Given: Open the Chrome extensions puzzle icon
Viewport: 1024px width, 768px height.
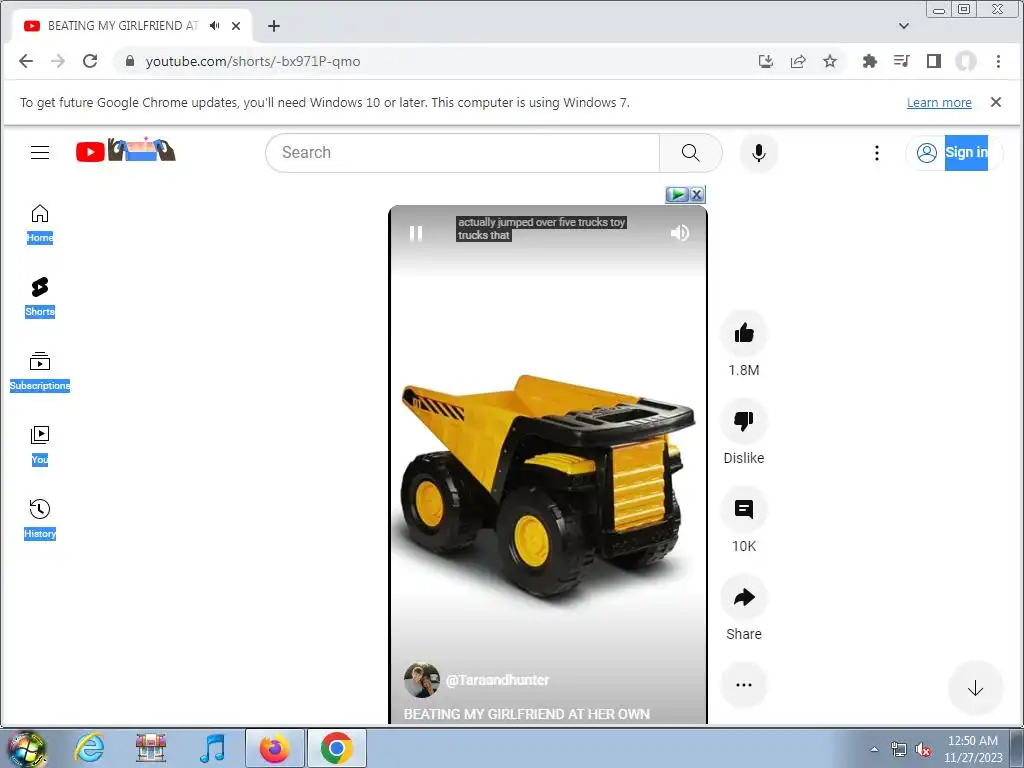Looking at the screenshot, I should (869, 61).
